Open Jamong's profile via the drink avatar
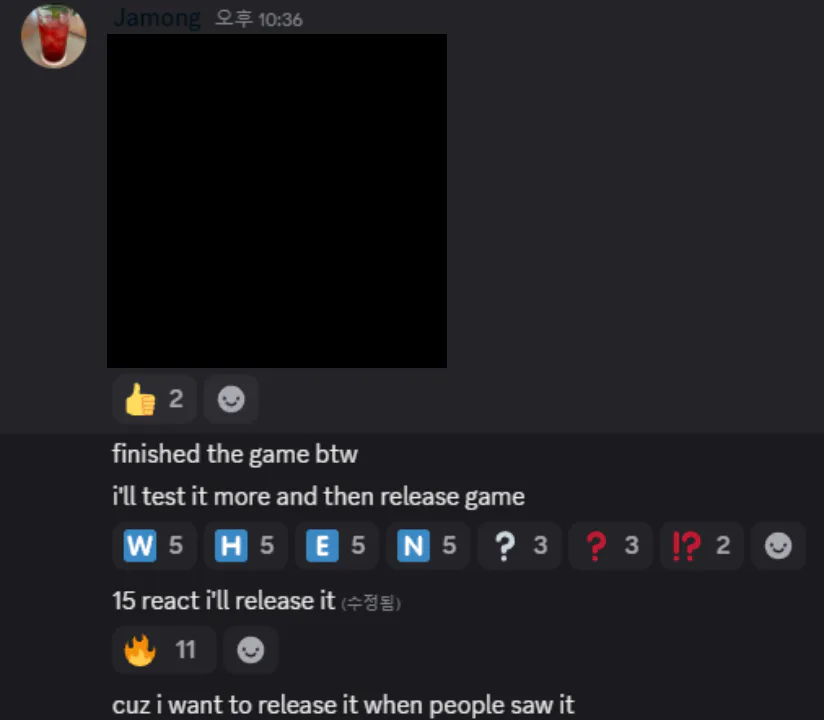This screenshot has width=824, height=720. pyautogui.click(x=54, y=36)
